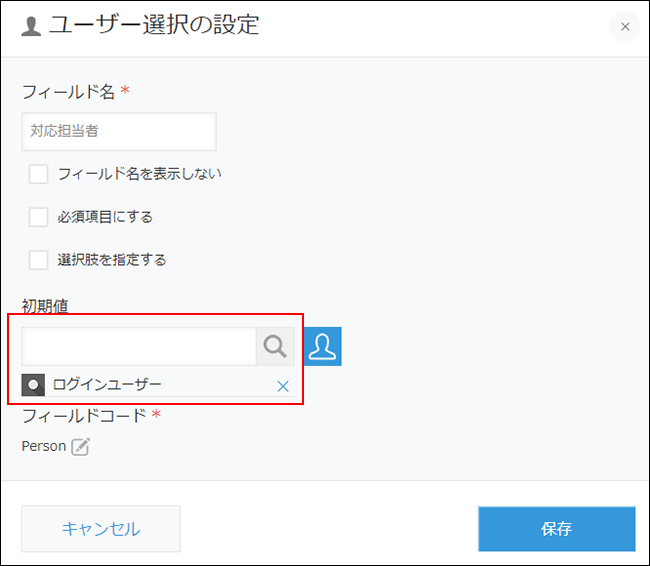Open the user picker blue person icon
The image size is (650, 566).
(x=323, y=346)
